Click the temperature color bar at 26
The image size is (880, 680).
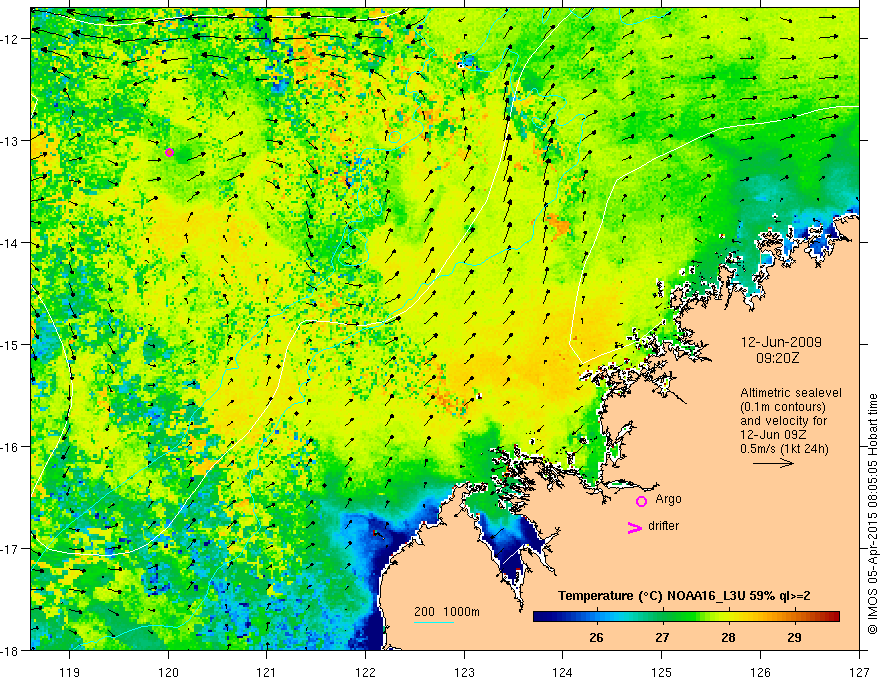[597, 616]
